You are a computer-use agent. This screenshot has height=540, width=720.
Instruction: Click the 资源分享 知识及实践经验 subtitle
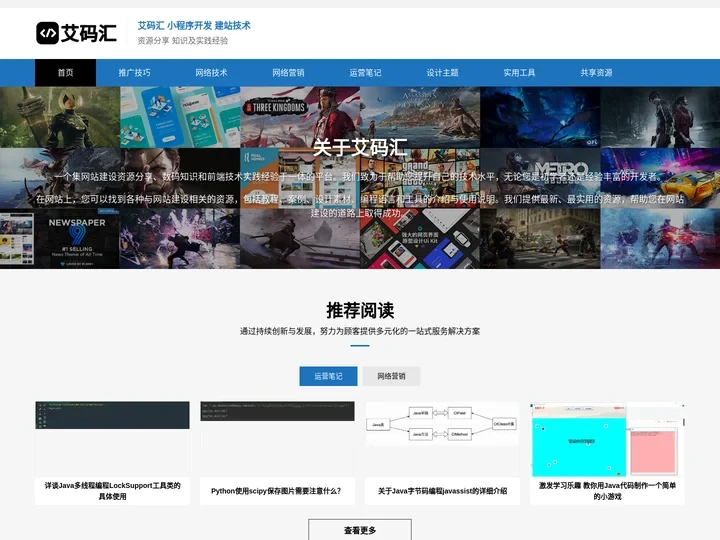tap(183, 41)
